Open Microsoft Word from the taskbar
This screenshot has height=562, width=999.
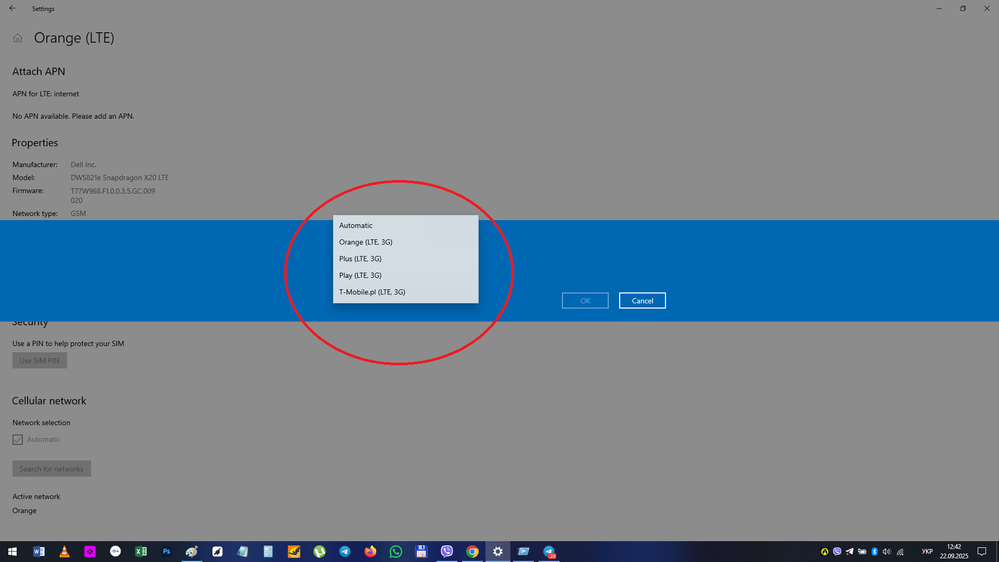point(39,552)
